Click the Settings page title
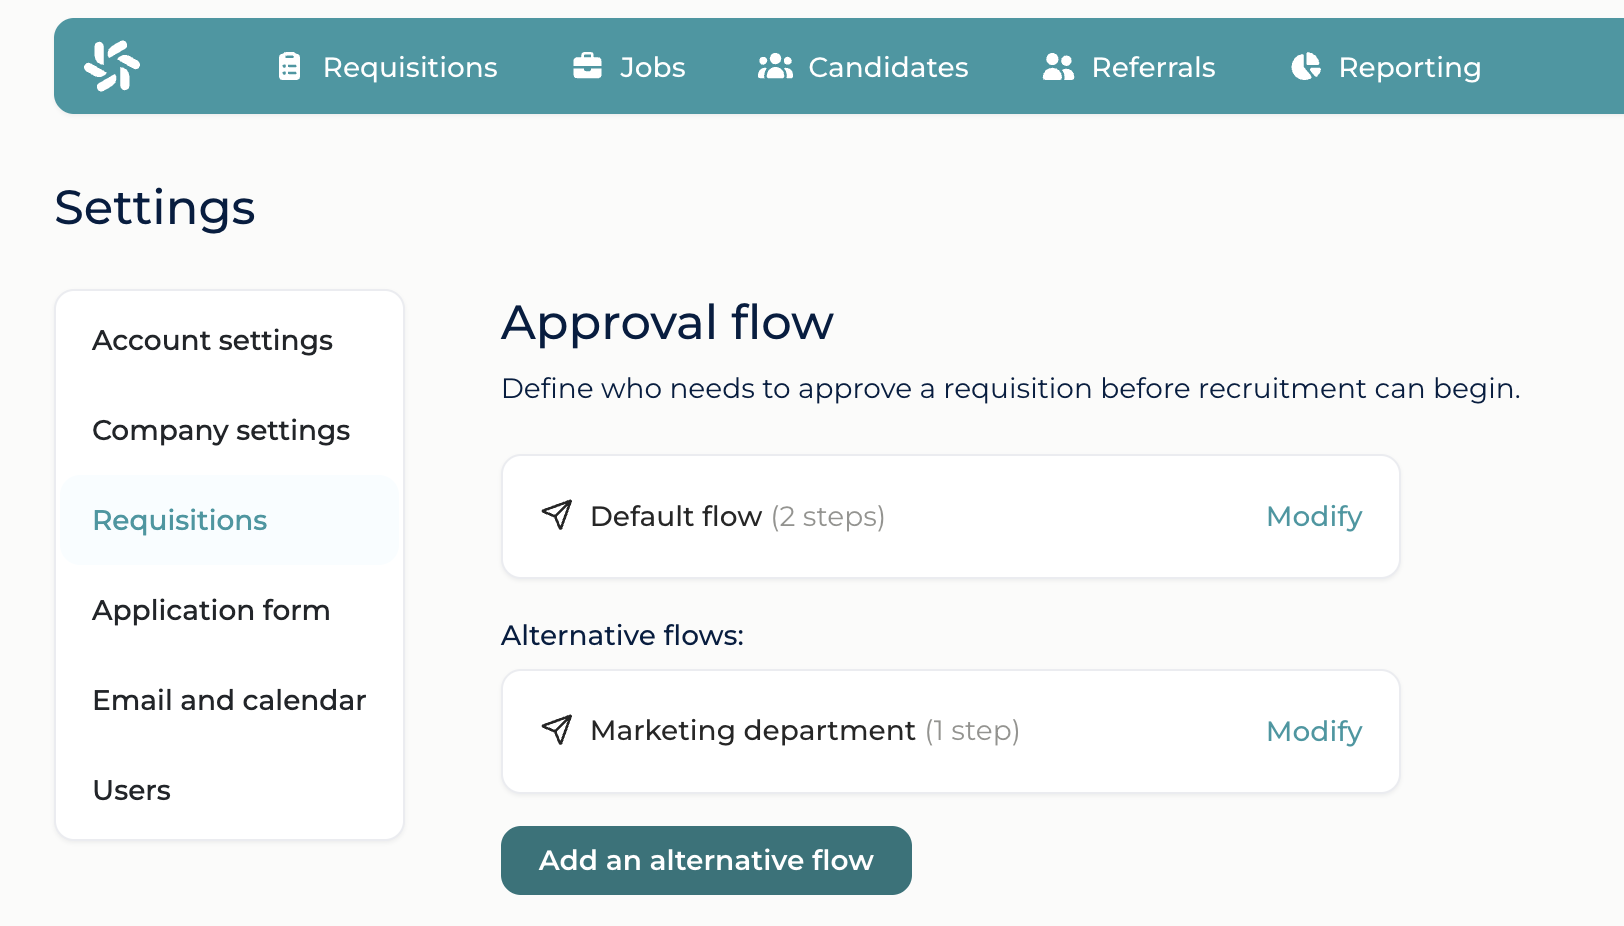1624x926 pixels. point(155,208)
